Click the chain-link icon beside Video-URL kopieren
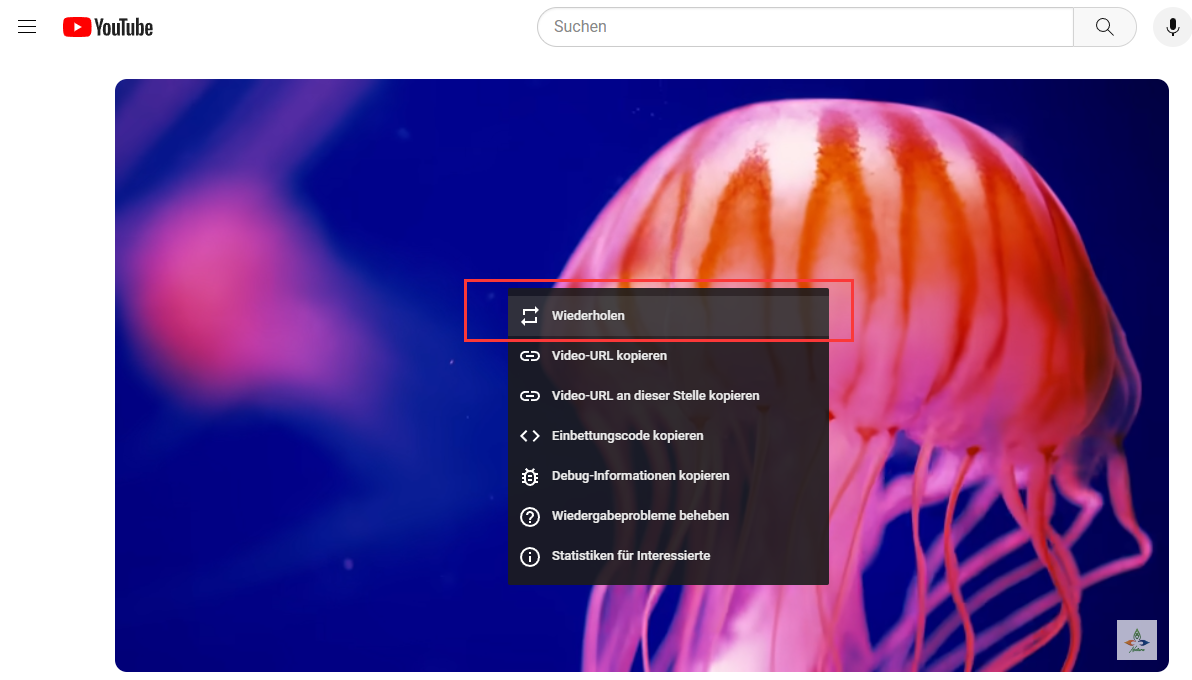Viewport: 1192px width, 680px height. click(x=530, y=356)
